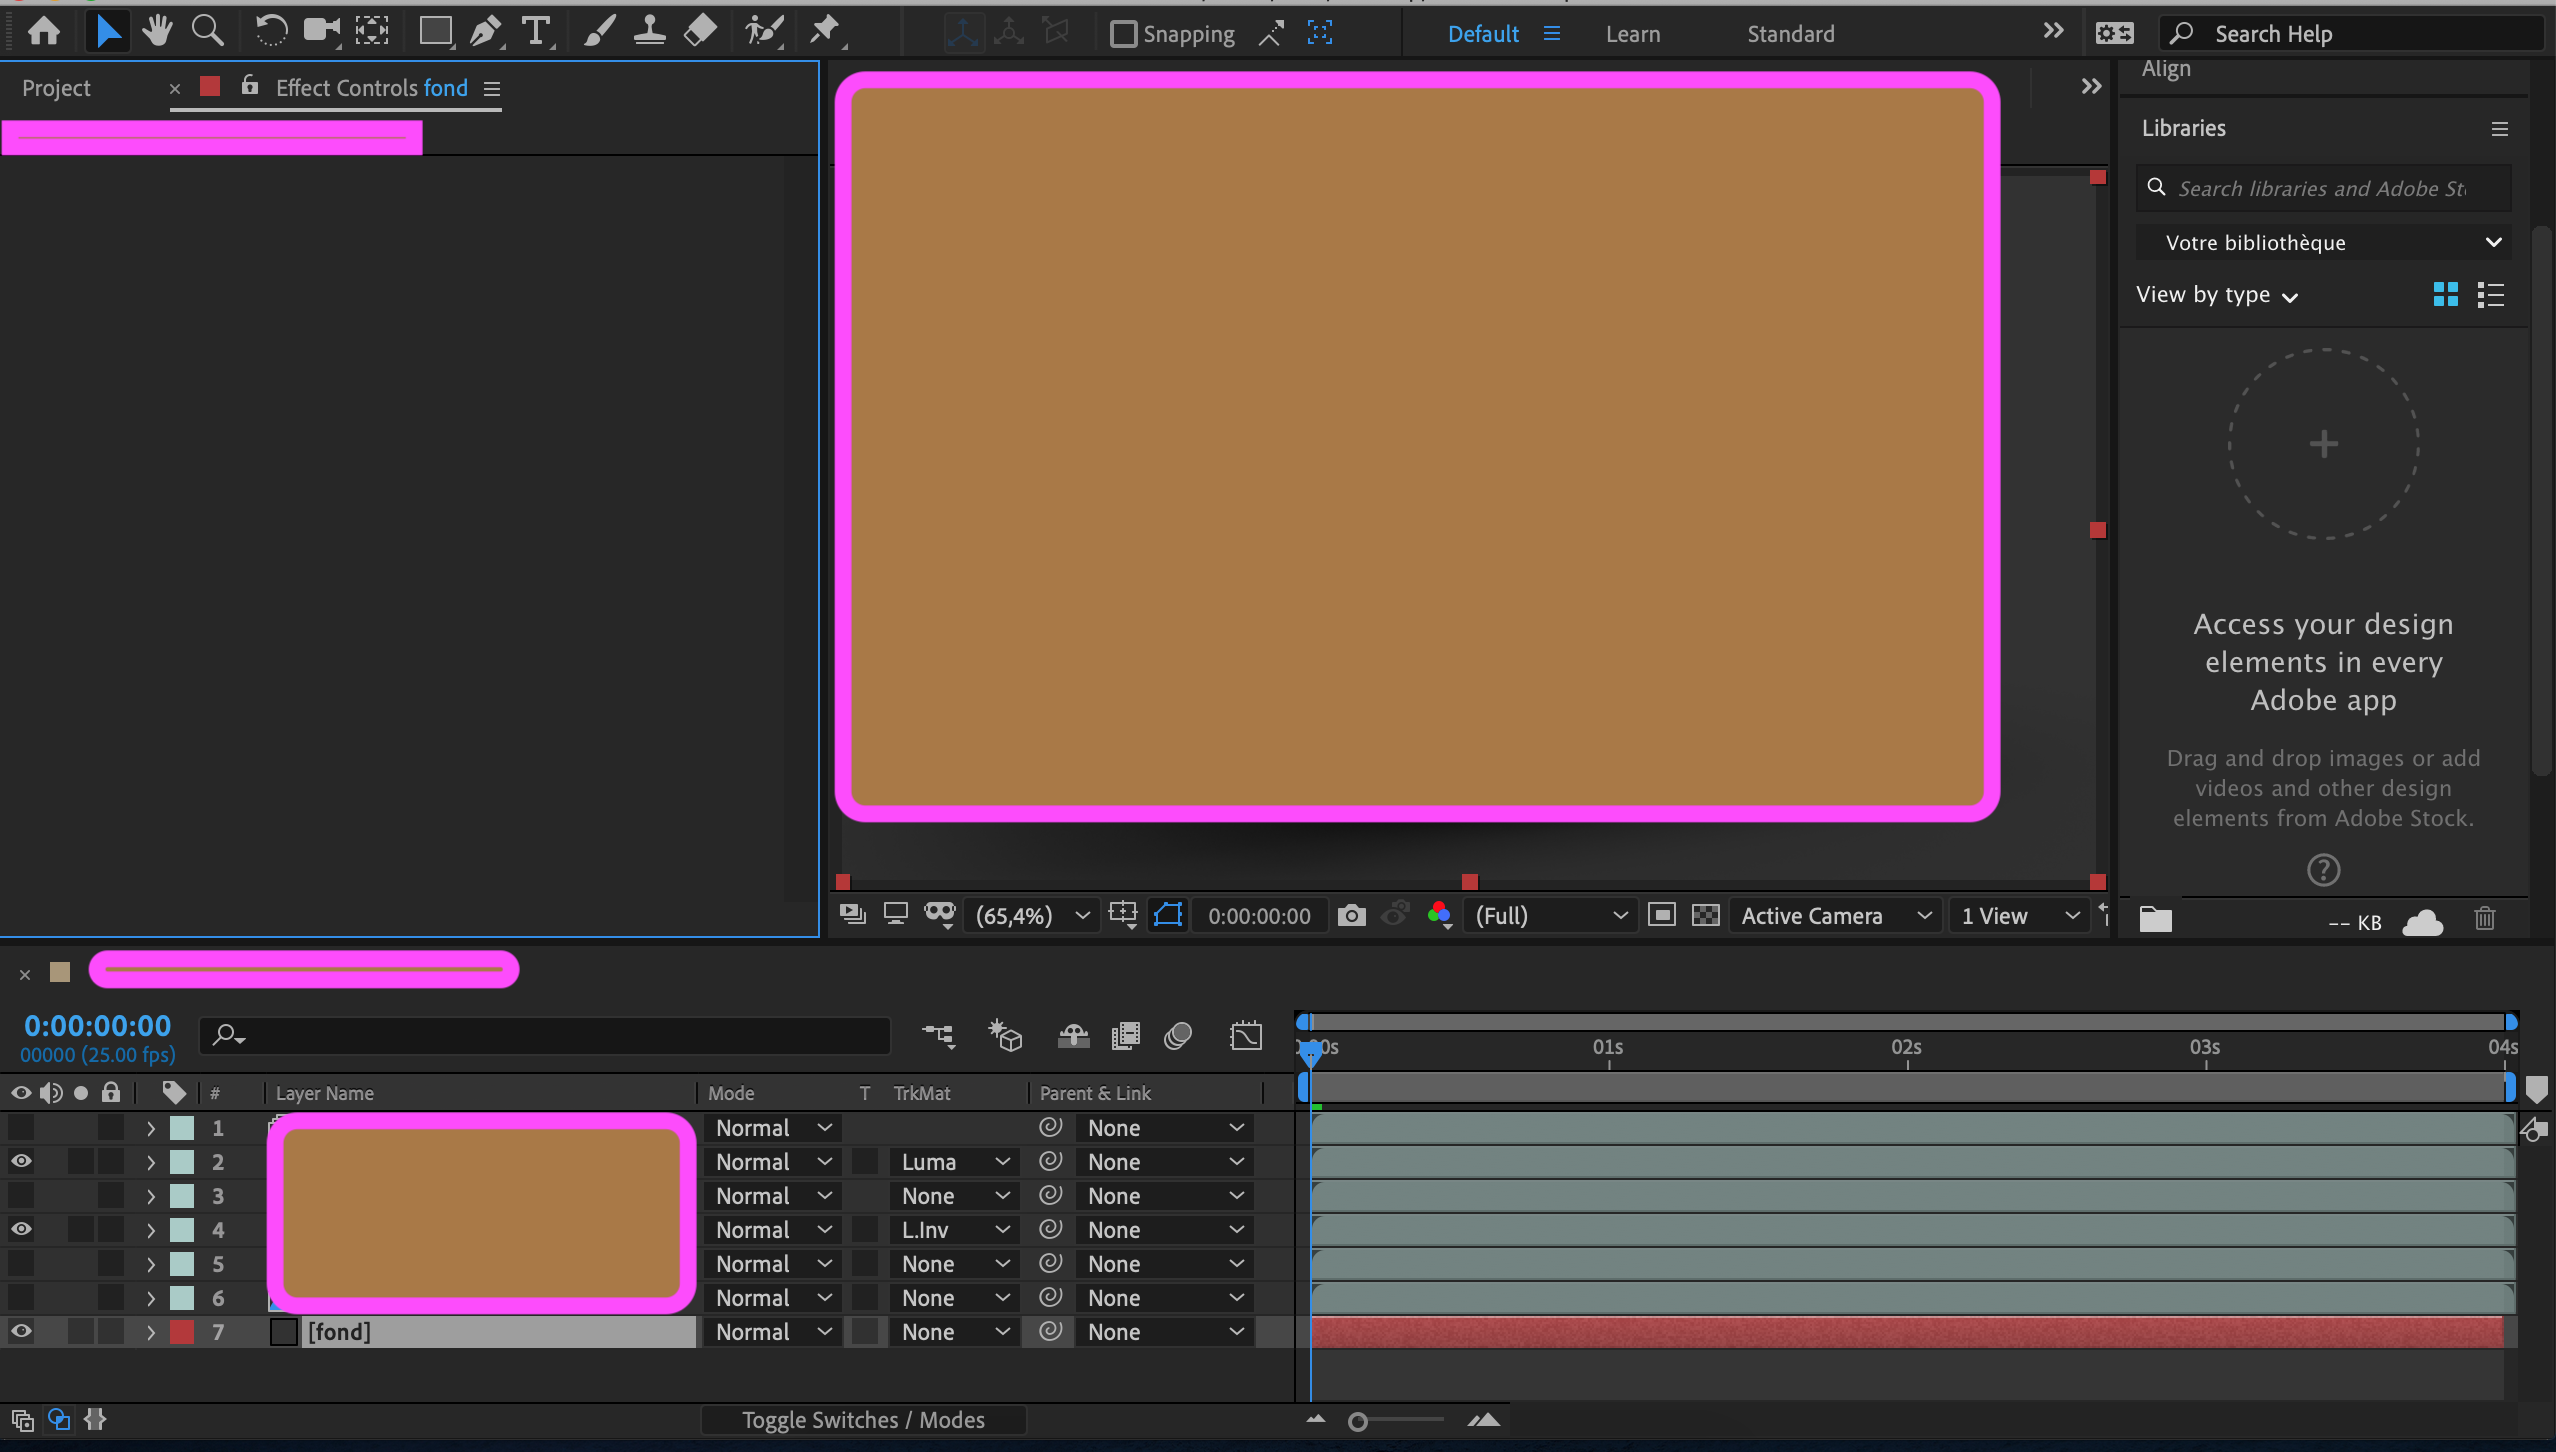Switch to the Learn workspace
The width and height of the screenshot is (2556, 1452).
coord(1632,34)
